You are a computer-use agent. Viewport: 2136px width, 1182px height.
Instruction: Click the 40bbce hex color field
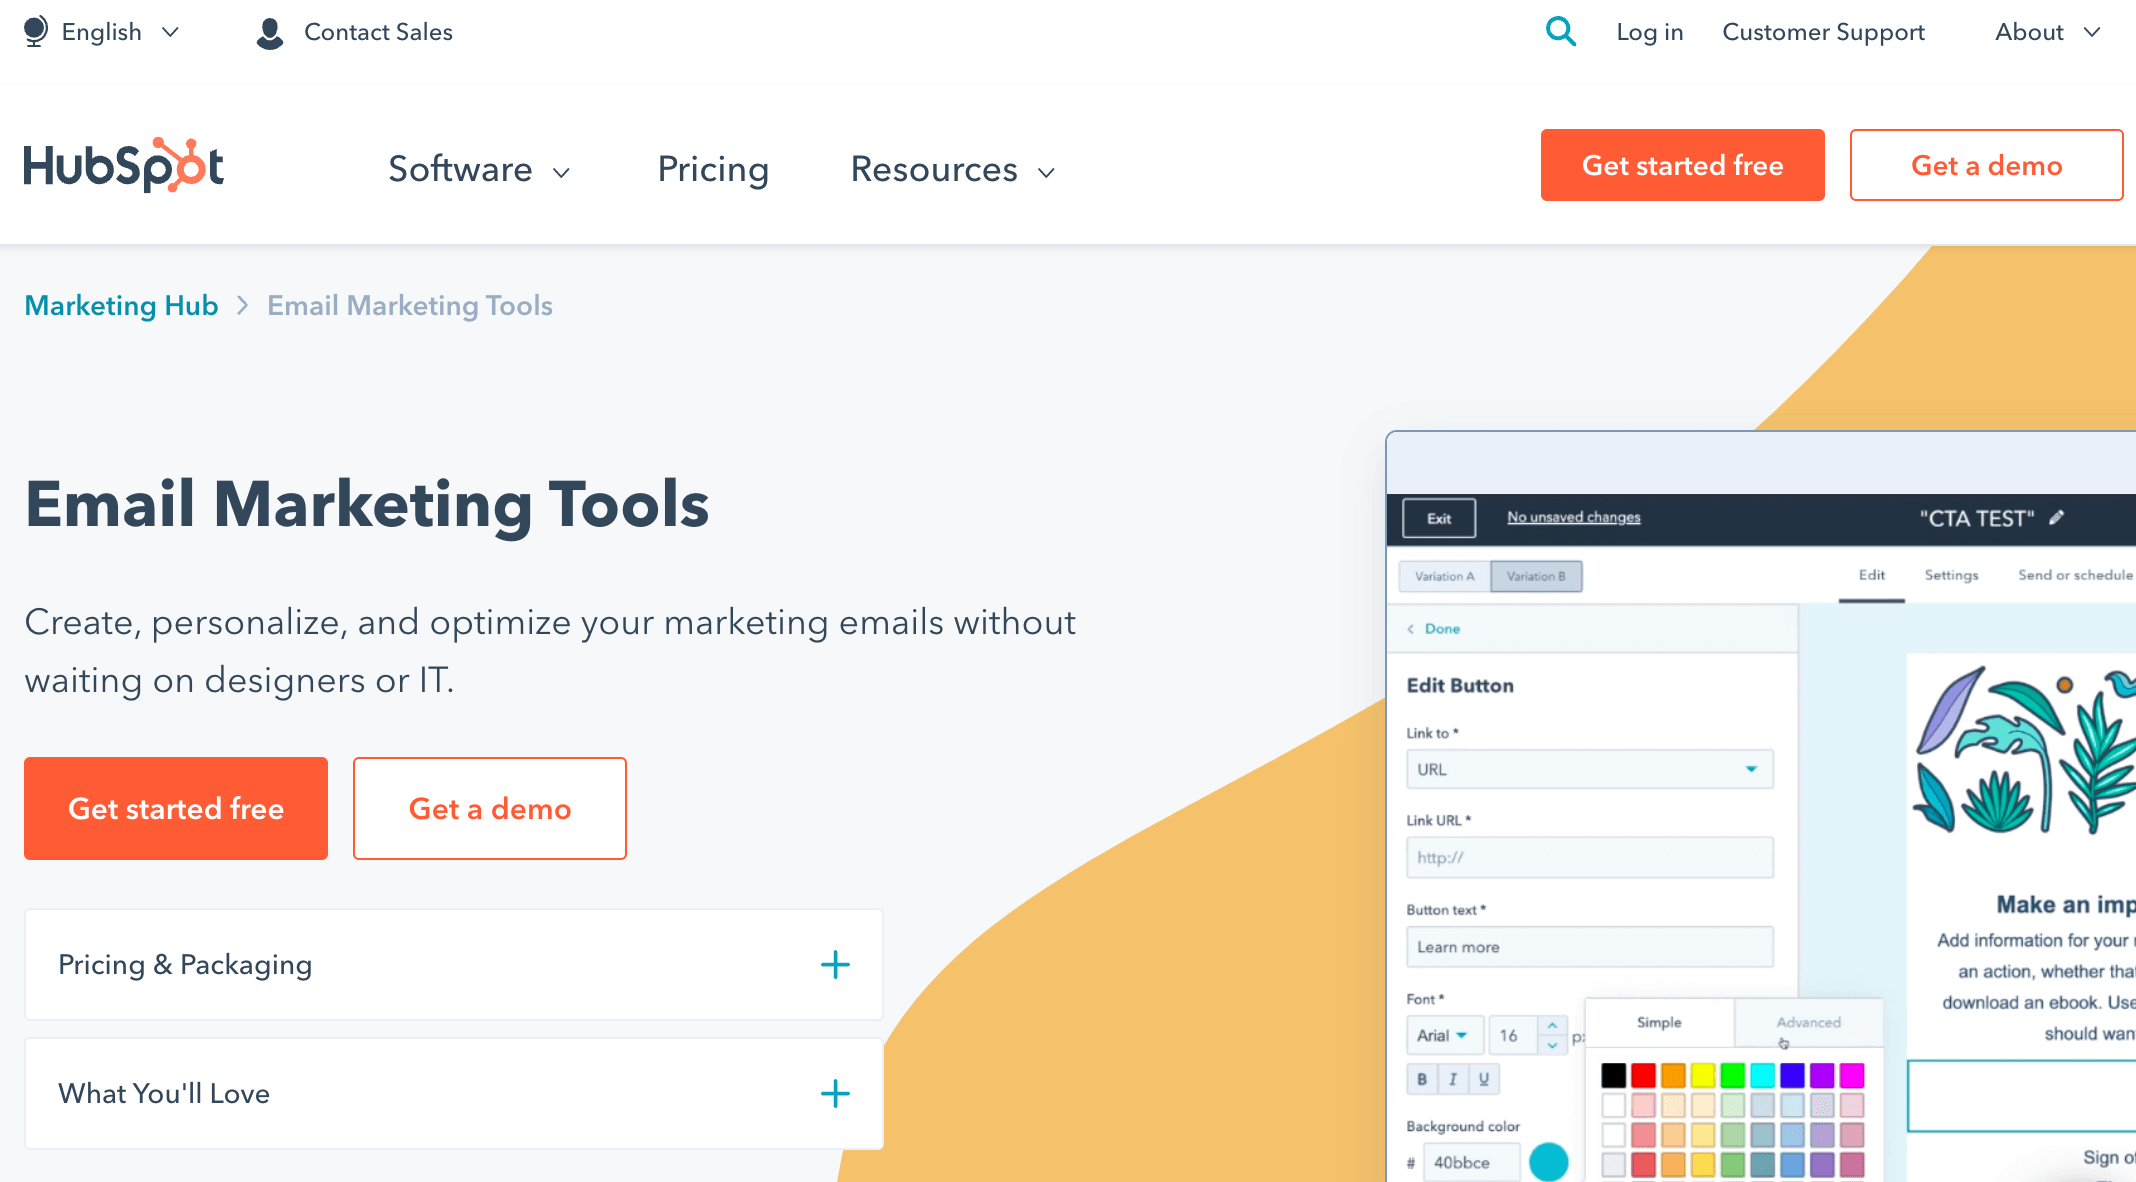(x=1472, y=1162)
